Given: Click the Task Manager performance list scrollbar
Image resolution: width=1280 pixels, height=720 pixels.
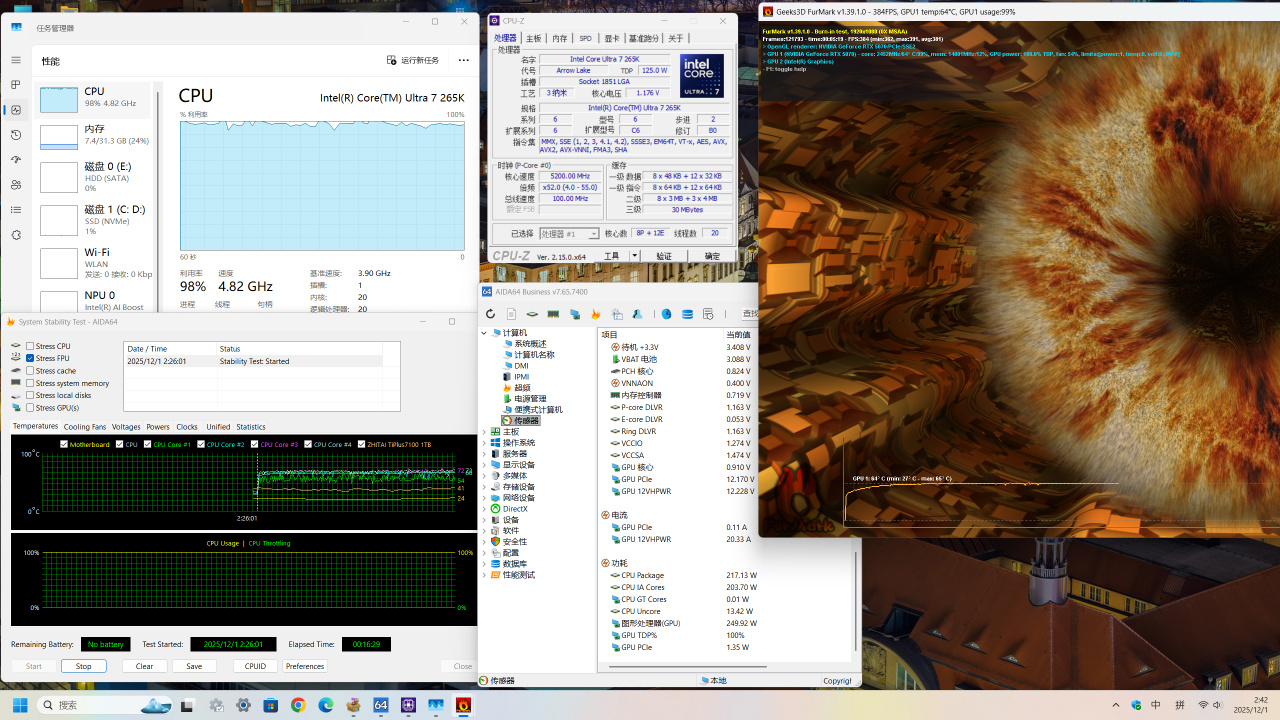Looking at the screenshot, I should tap(156, 200).
